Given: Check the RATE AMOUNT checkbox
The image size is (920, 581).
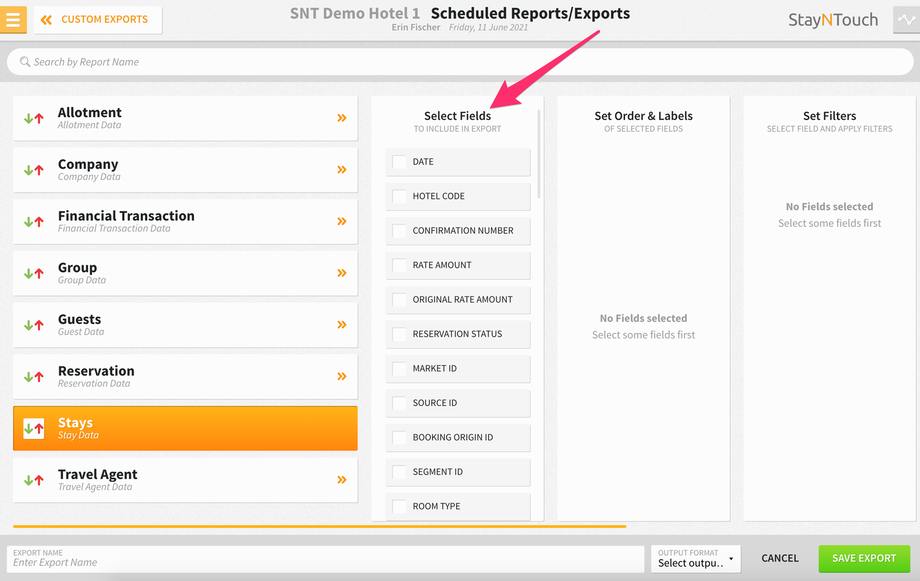Looking at the screenshot, I should coord(399,265).
